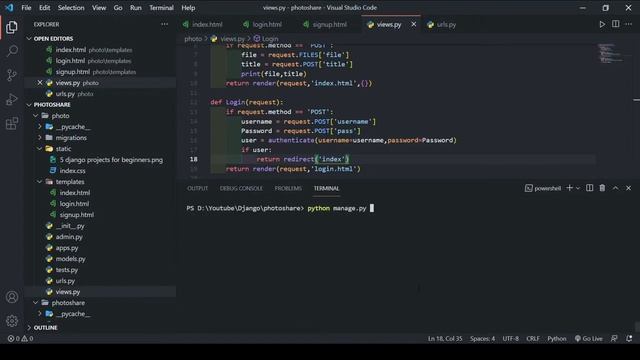640x360 pixels.
Task: Open the Search view in activity bar
Action: coord(12,51)
